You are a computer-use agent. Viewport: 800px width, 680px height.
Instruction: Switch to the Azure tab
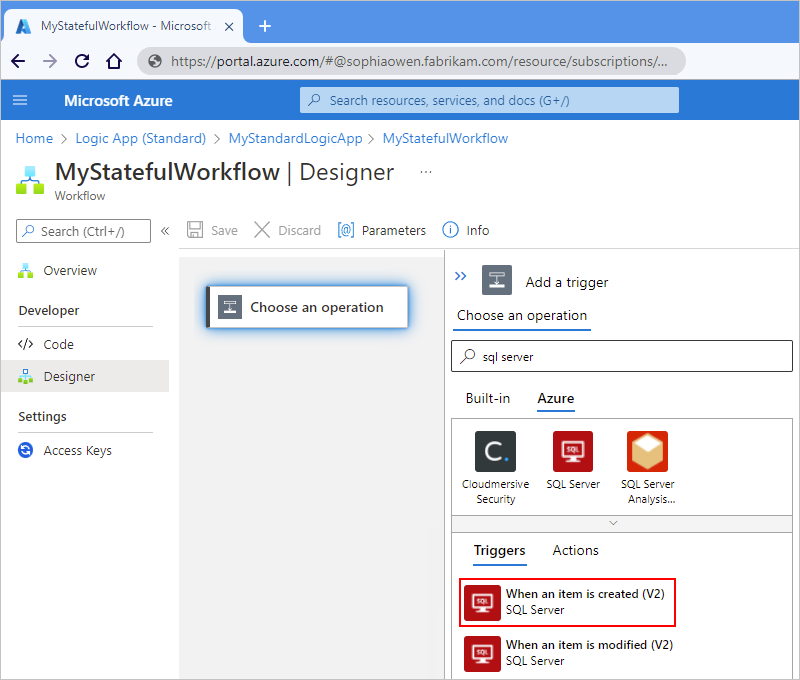556,398
